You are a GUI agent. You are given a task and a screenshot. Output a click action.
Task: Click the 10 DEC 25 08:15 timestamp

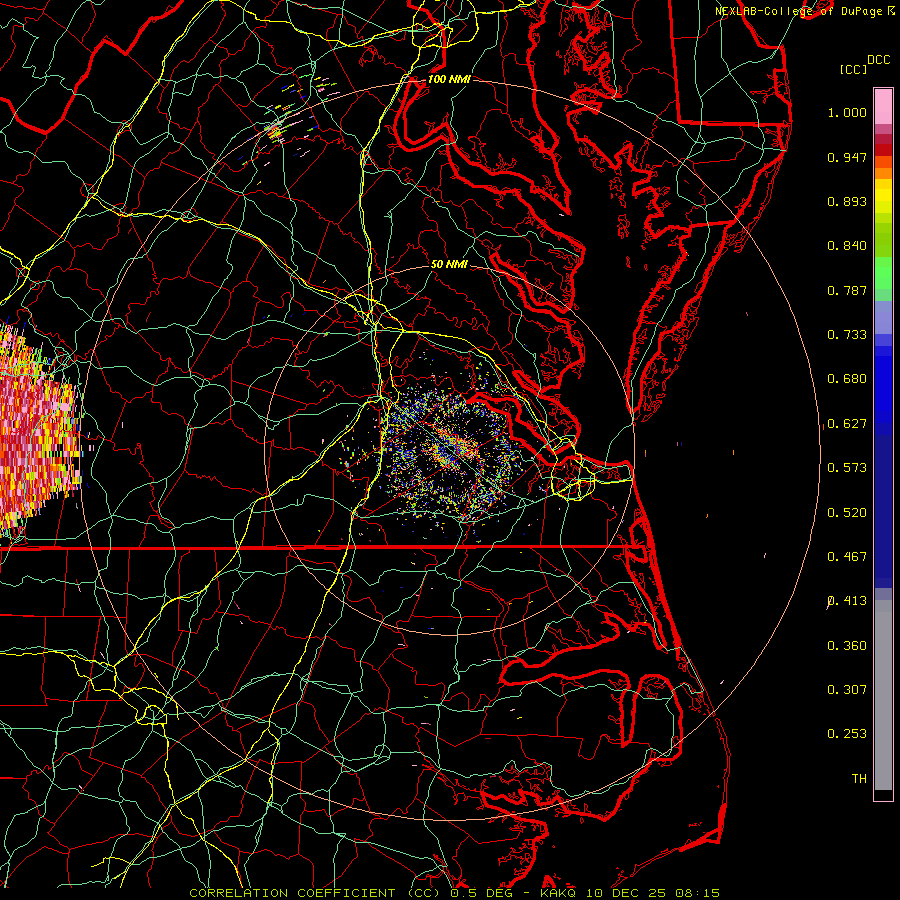(654, 893)
